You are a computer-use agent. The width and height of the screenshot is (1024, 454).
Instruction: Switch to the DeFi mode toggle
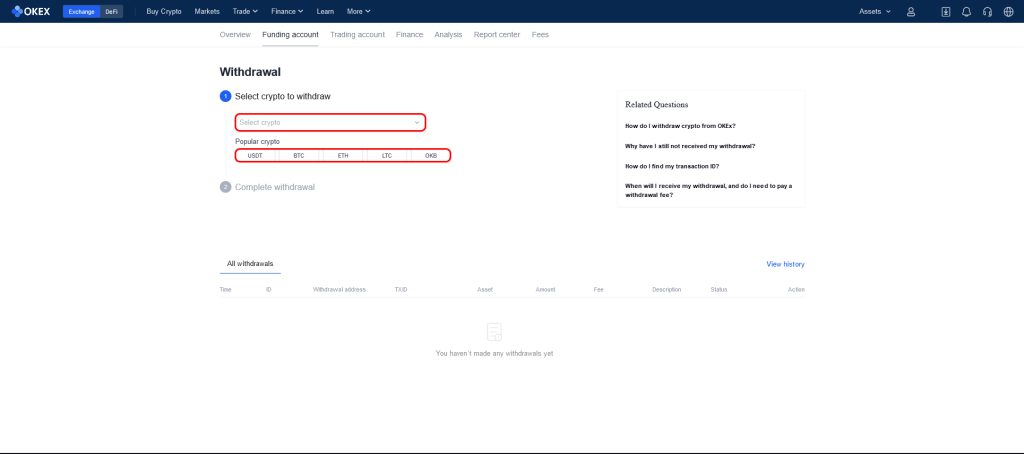point(111,11)
